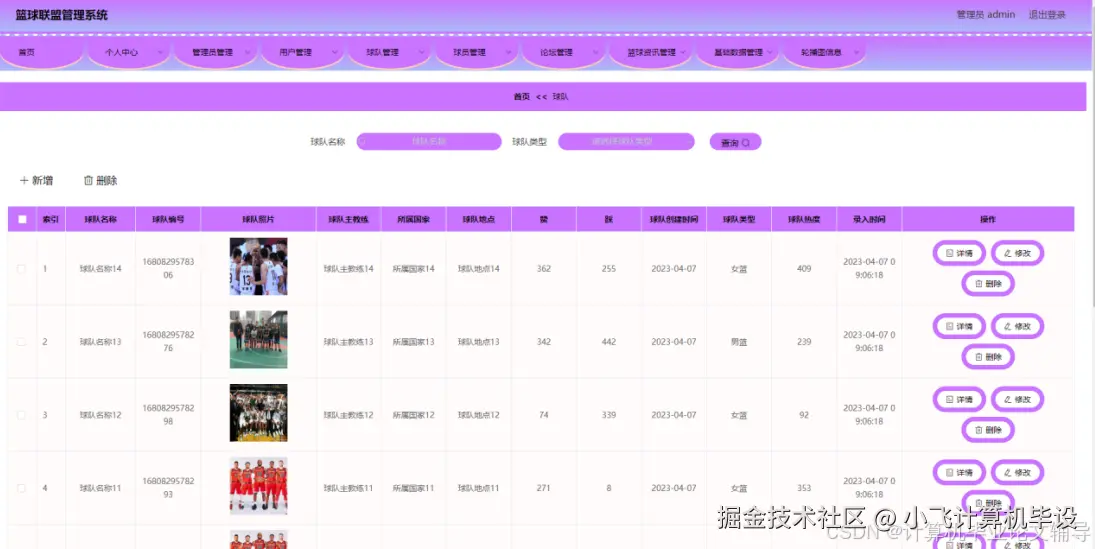Open the 球员管理 menu
The image size is (1095, 549).
(x=476, y=52)
